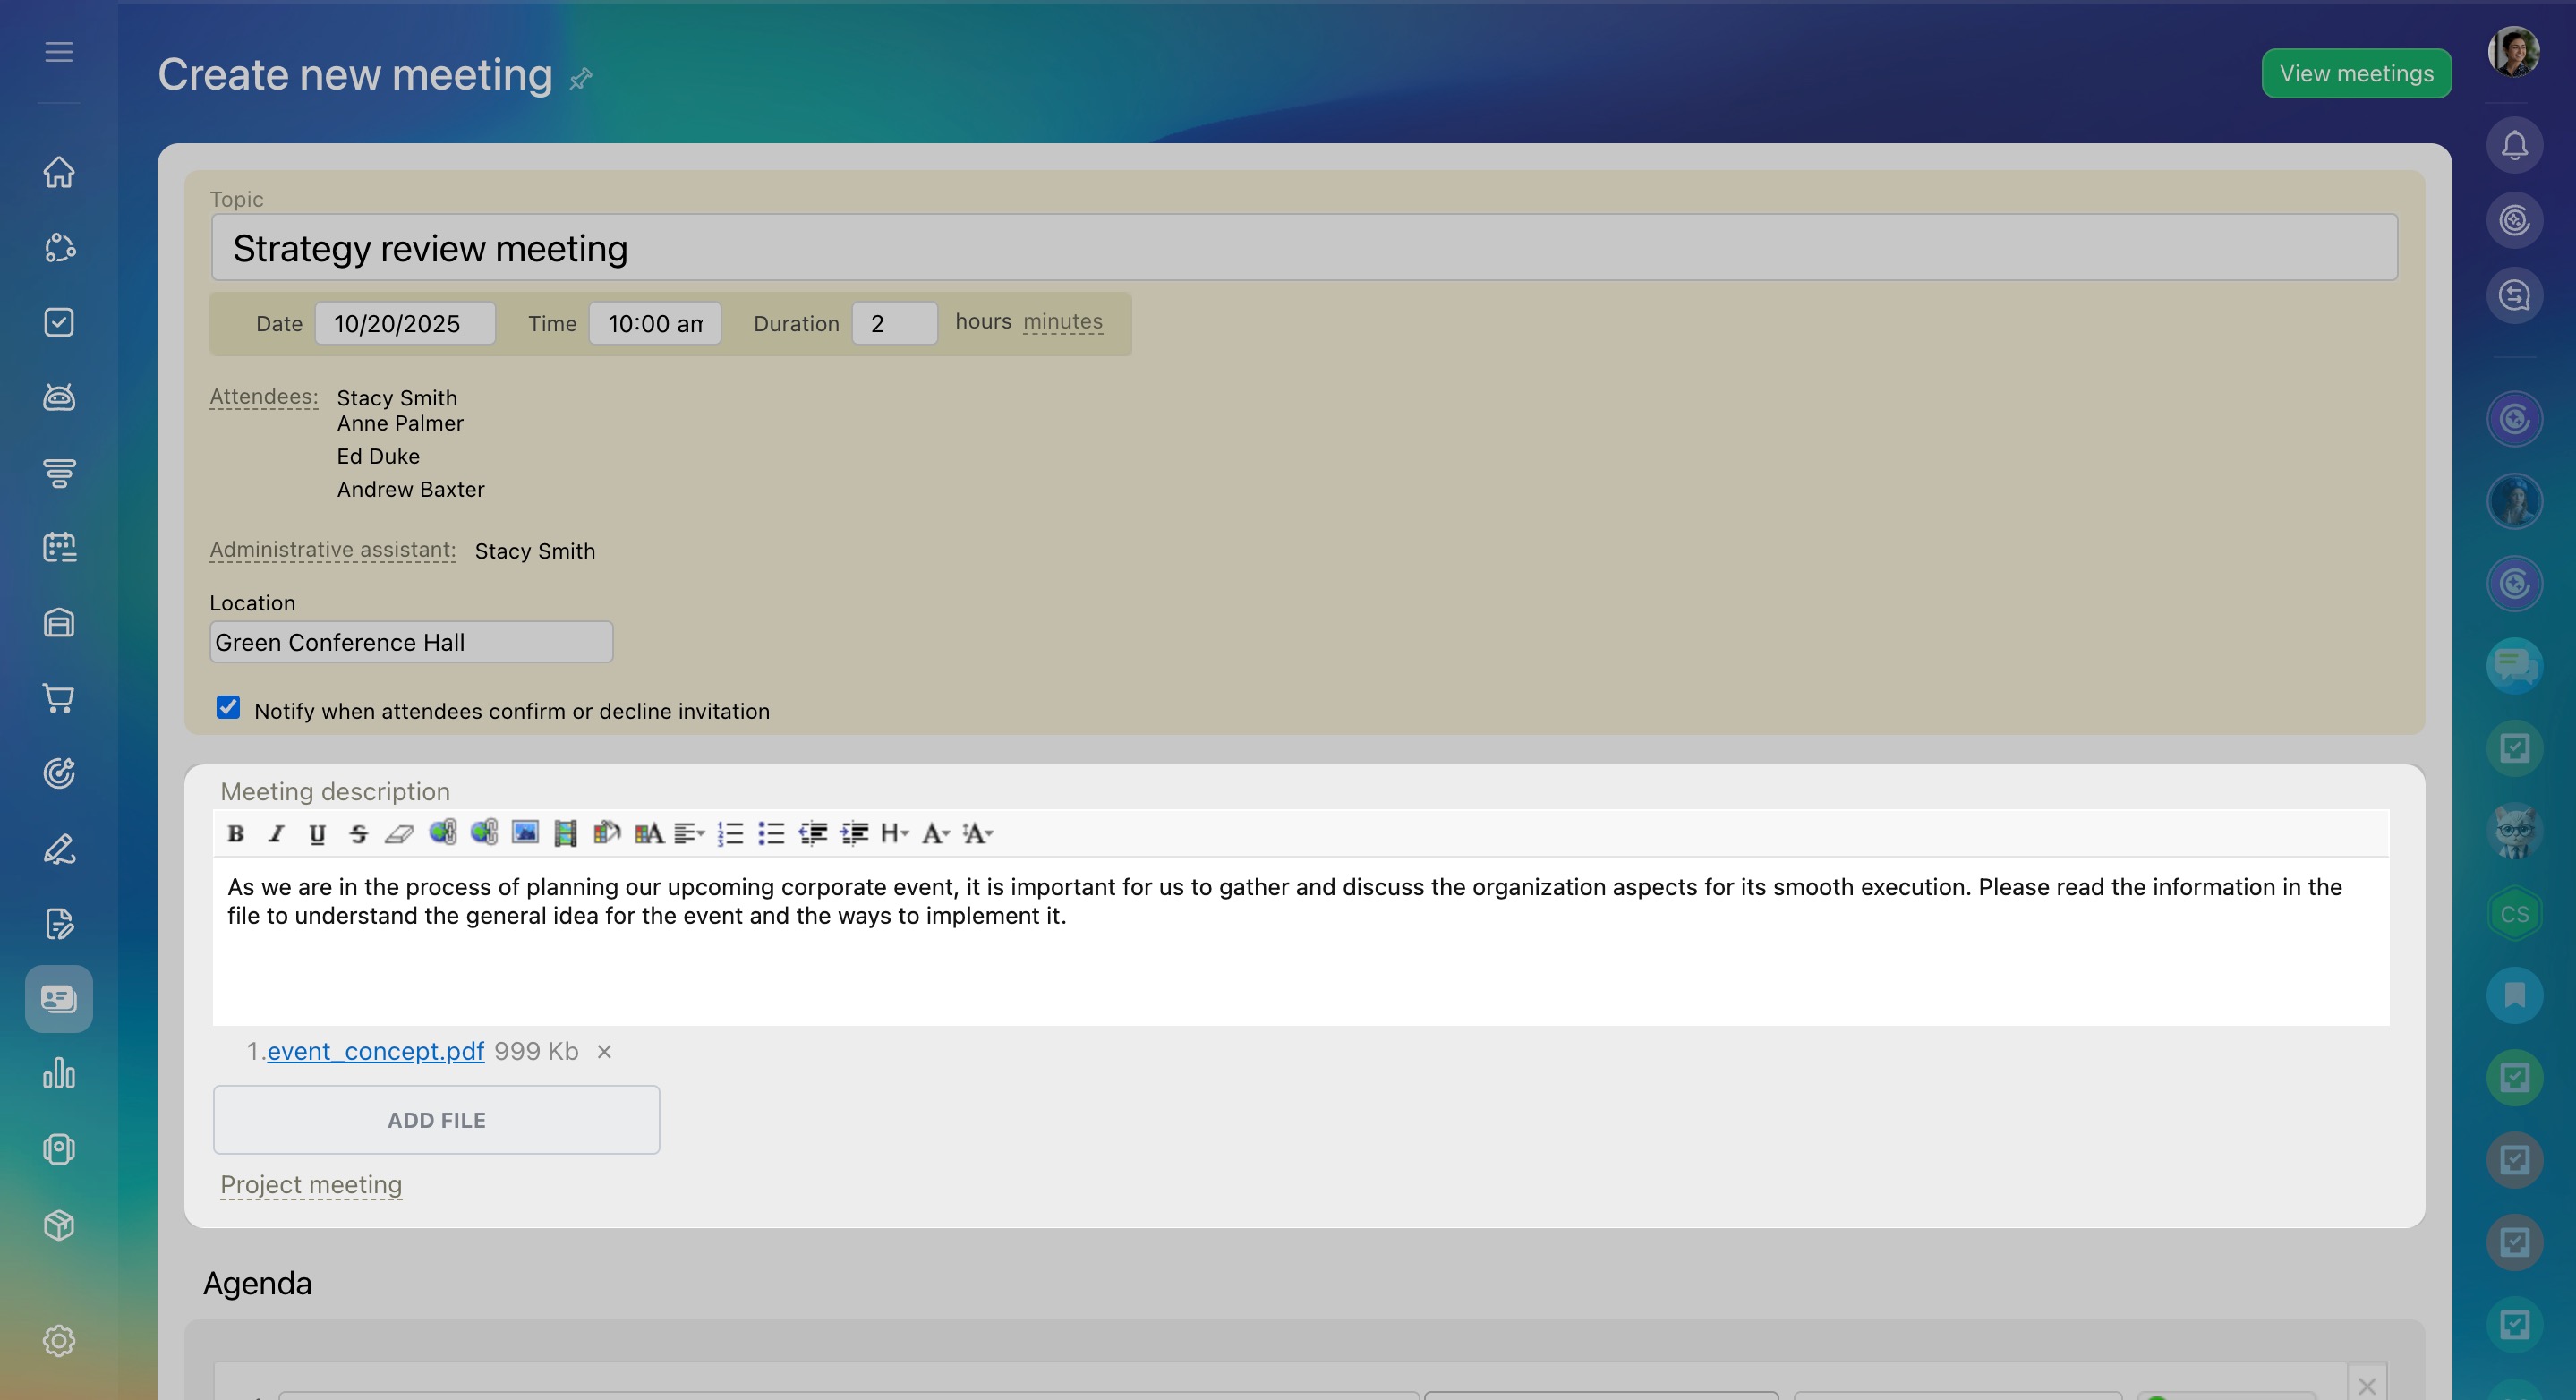Apply strikethrough formatting in editor toolbar

pyautogui.click(x=358, y=833)
